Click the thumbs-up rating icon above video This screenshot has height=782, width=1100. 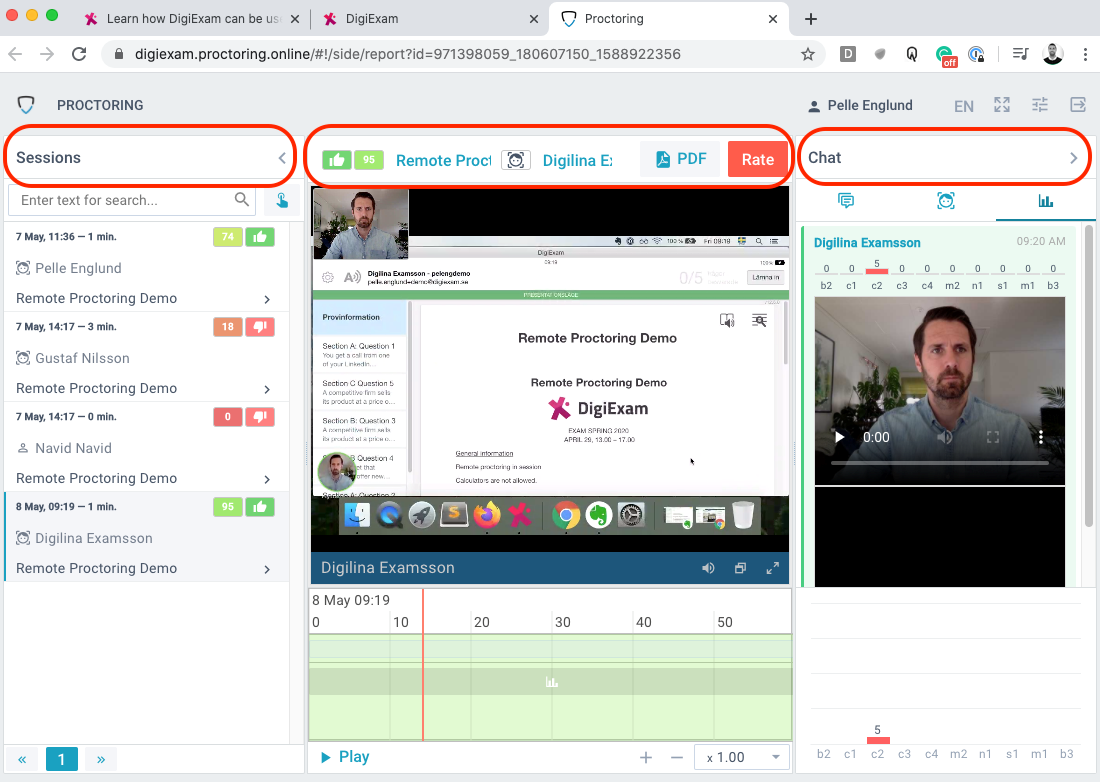pyautogui.click(x=337, y=160)
